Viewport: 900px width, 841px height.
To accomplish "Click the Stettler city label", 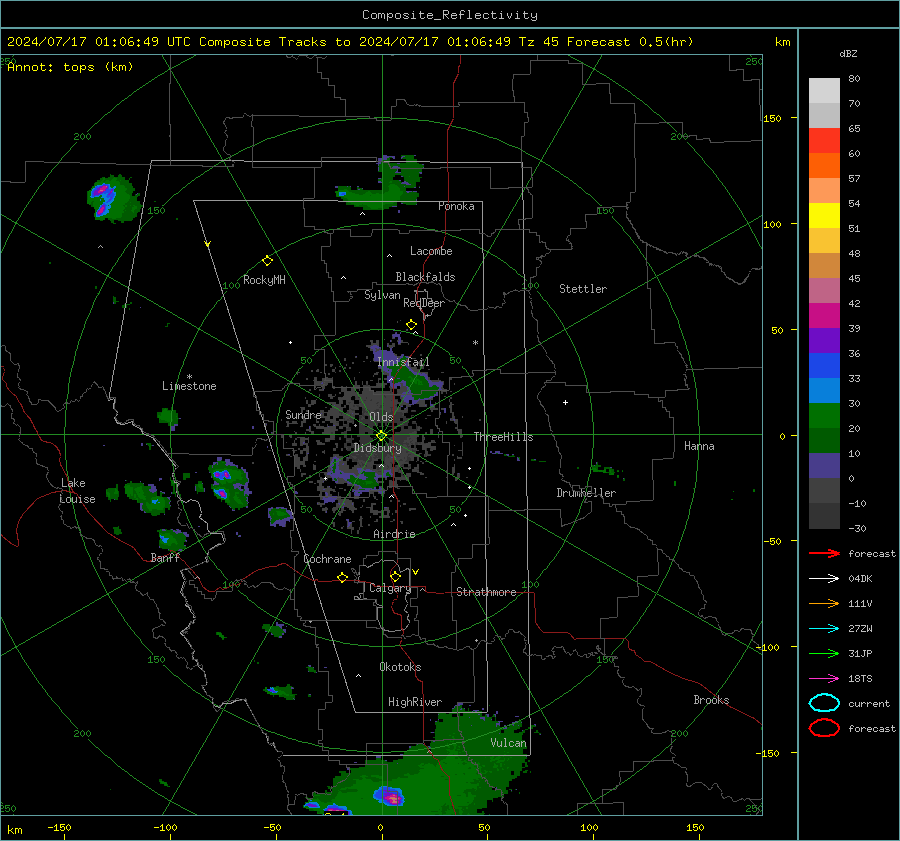I will point(583,289).
